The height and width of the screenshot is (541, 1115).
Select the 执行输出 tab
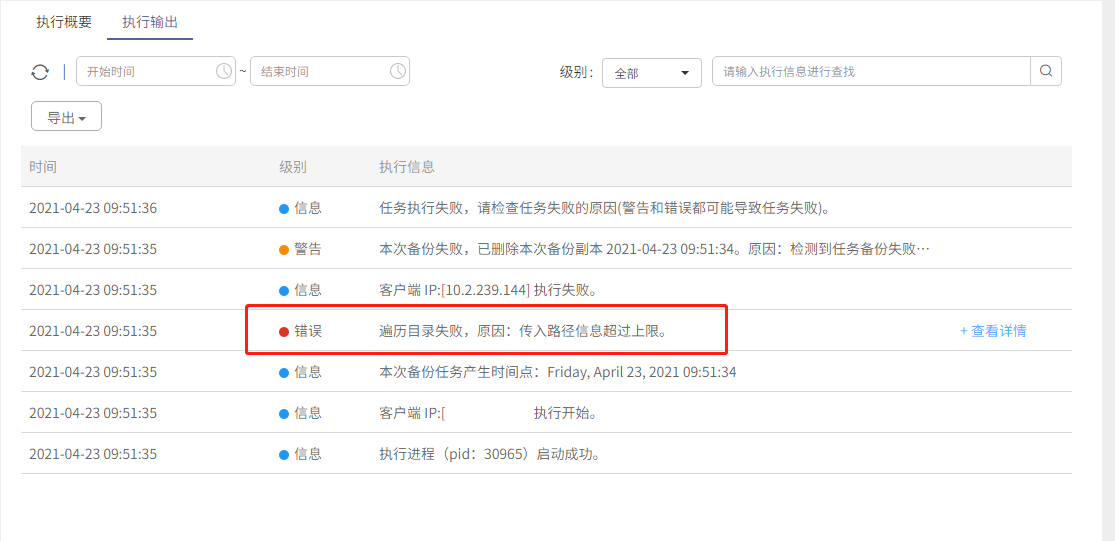click(150, 21)
